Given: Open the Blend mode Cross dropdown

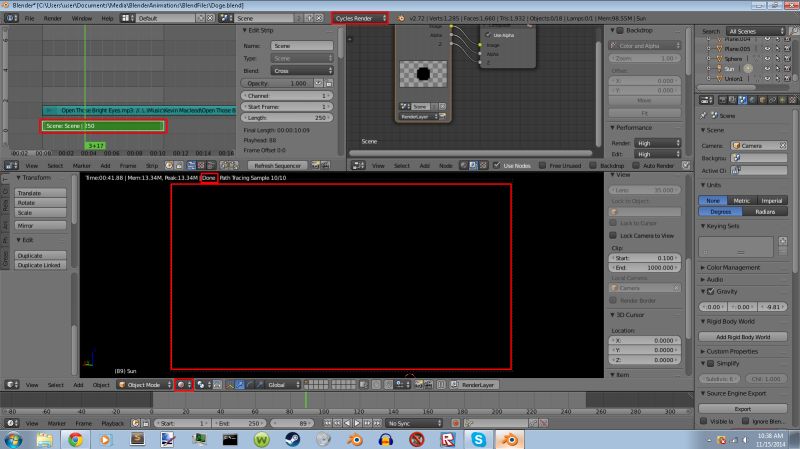Looking at the screenshot, I should 302,71.
